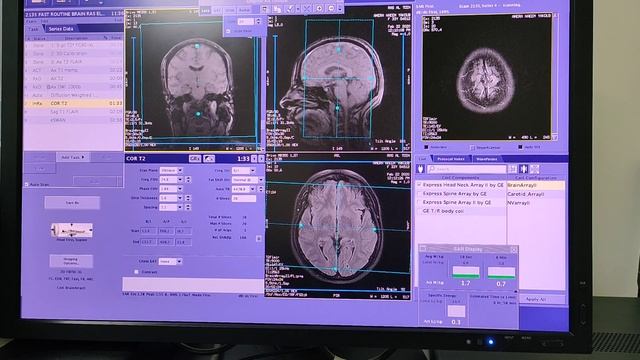This screenshot has height=360, width=640.
Task: Select NVarrayII coil configuration
Action: 536,202
